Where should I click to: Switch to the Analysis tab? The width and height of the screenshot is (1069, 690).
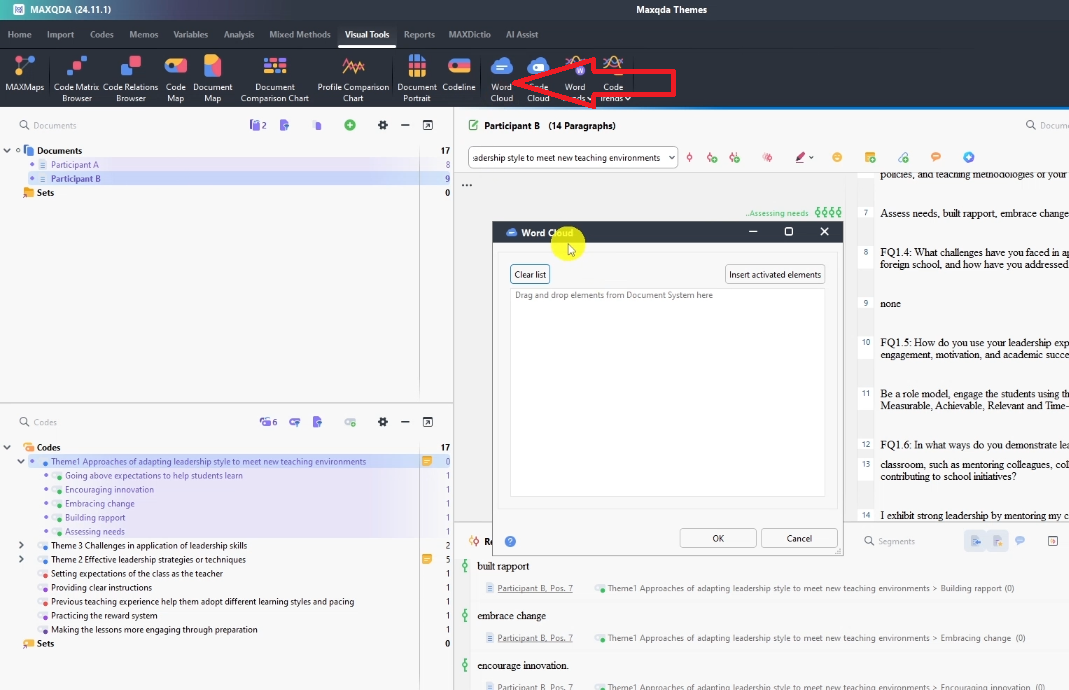pyautogui.click(x=238, y=35)
